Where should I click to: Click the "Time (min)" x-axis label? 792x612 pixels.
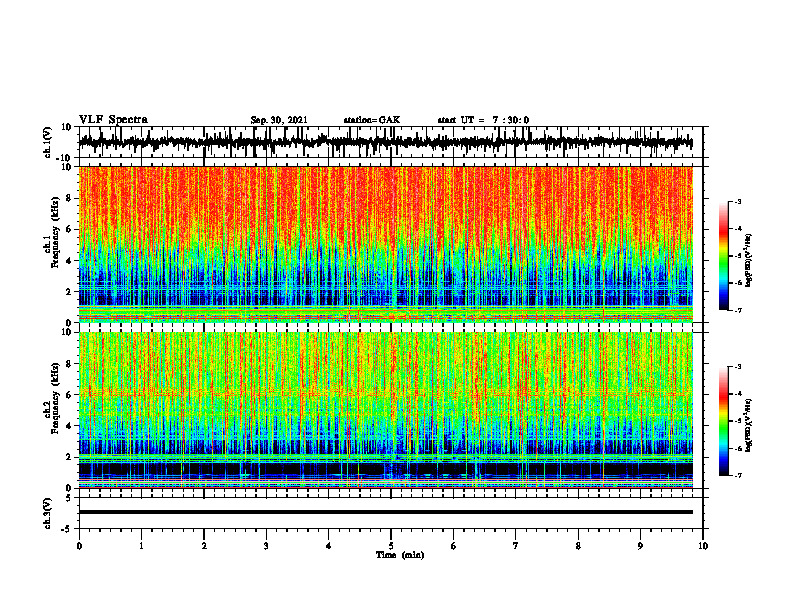pos(400,555)
